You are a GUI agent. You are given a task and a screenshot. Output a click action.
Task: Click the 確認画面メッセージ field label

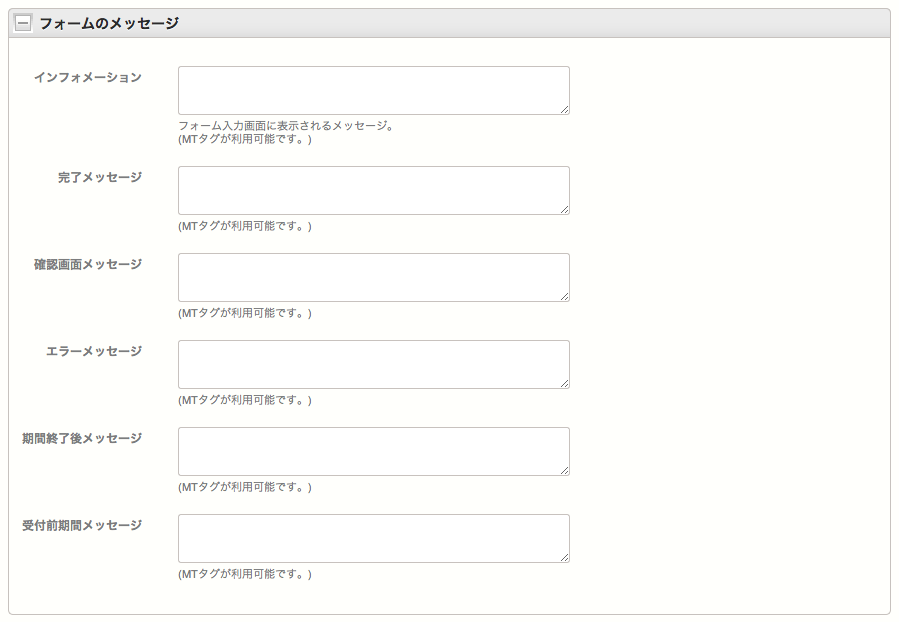88,264
